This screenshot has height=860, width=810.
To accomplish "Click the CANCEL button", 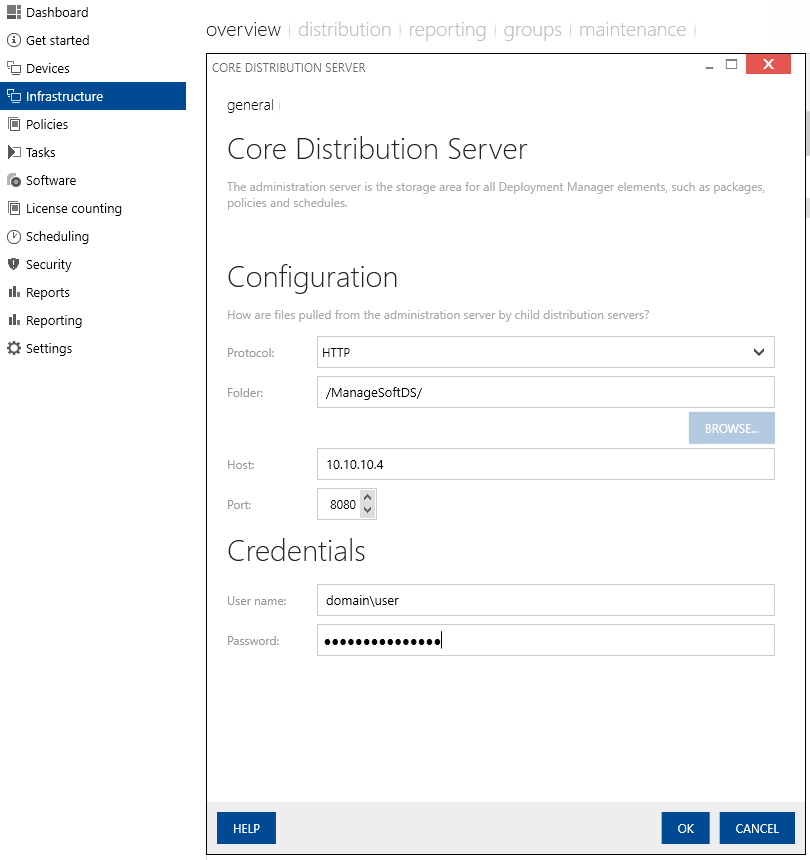I will 757,828.
